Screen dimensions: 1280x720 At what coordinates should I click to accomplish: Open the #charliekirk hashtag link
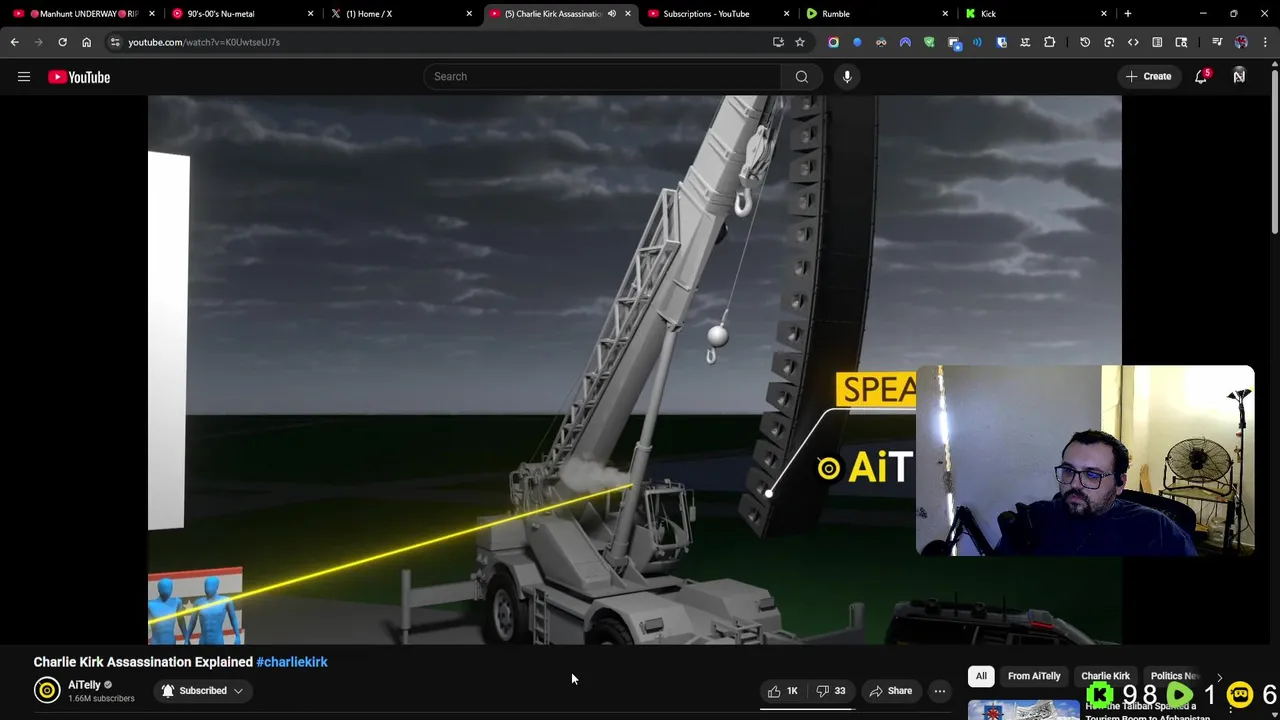point(292,662)
